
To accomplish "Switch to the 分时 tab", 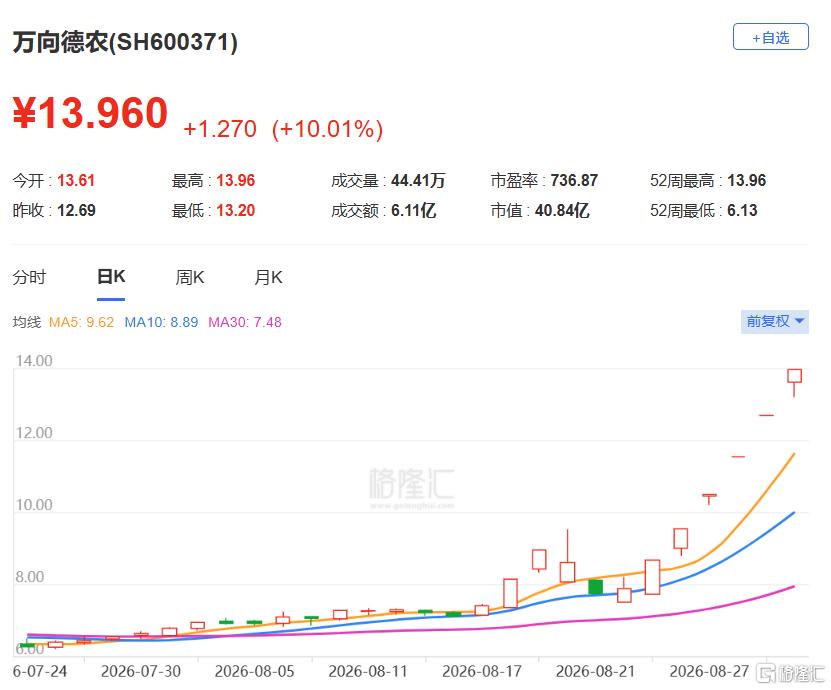I will pyautogui.click(x=29, y=277).
